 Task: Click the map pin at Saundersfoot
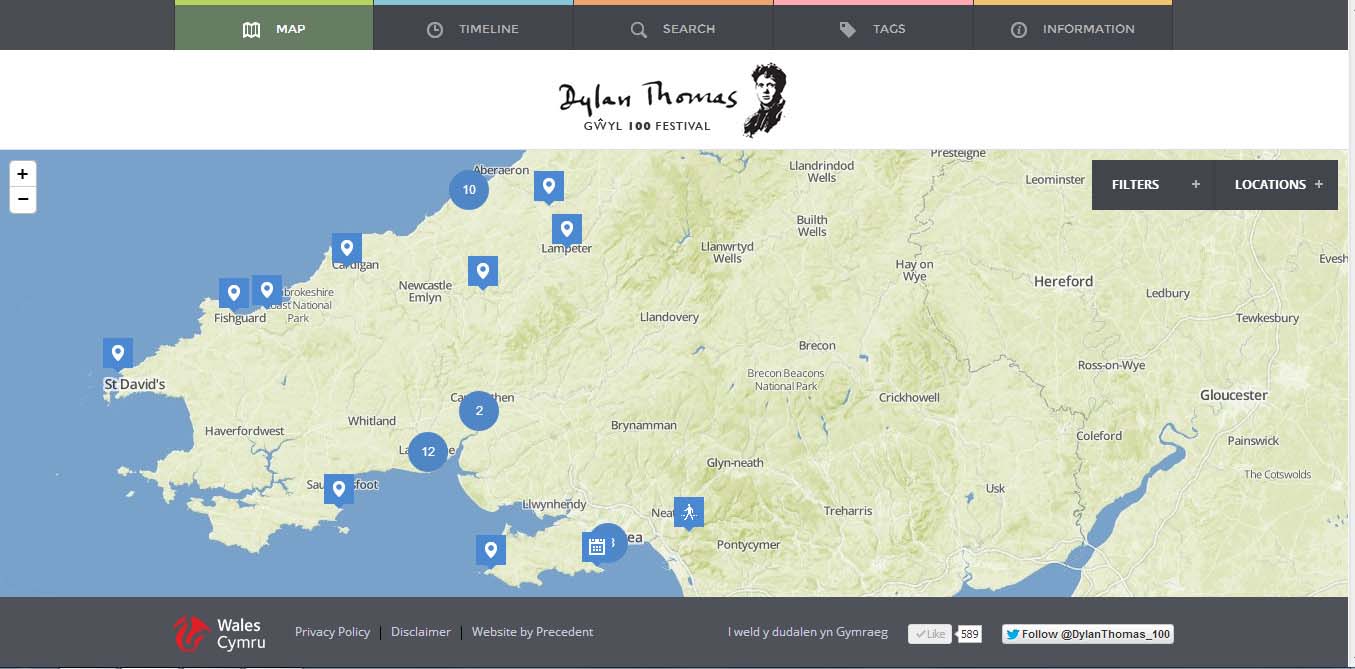coord(339,489)
